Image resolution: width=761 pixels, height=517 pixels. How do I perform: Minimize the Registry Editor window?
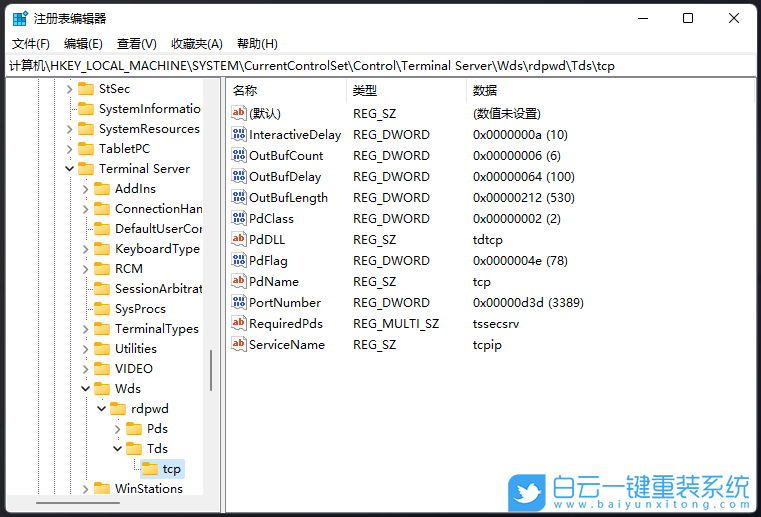643,18
